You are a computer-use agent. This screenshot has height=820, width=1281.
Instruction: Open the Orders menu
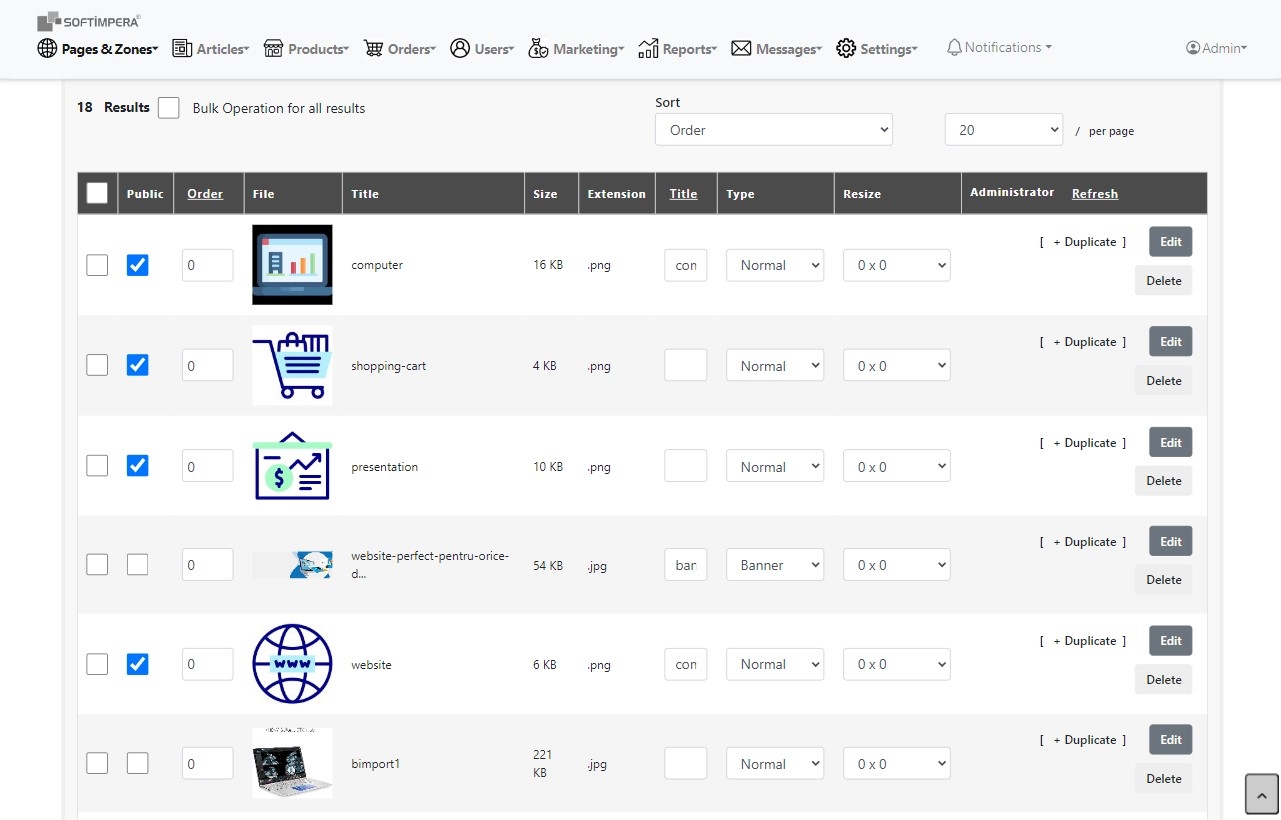point(399,48)
